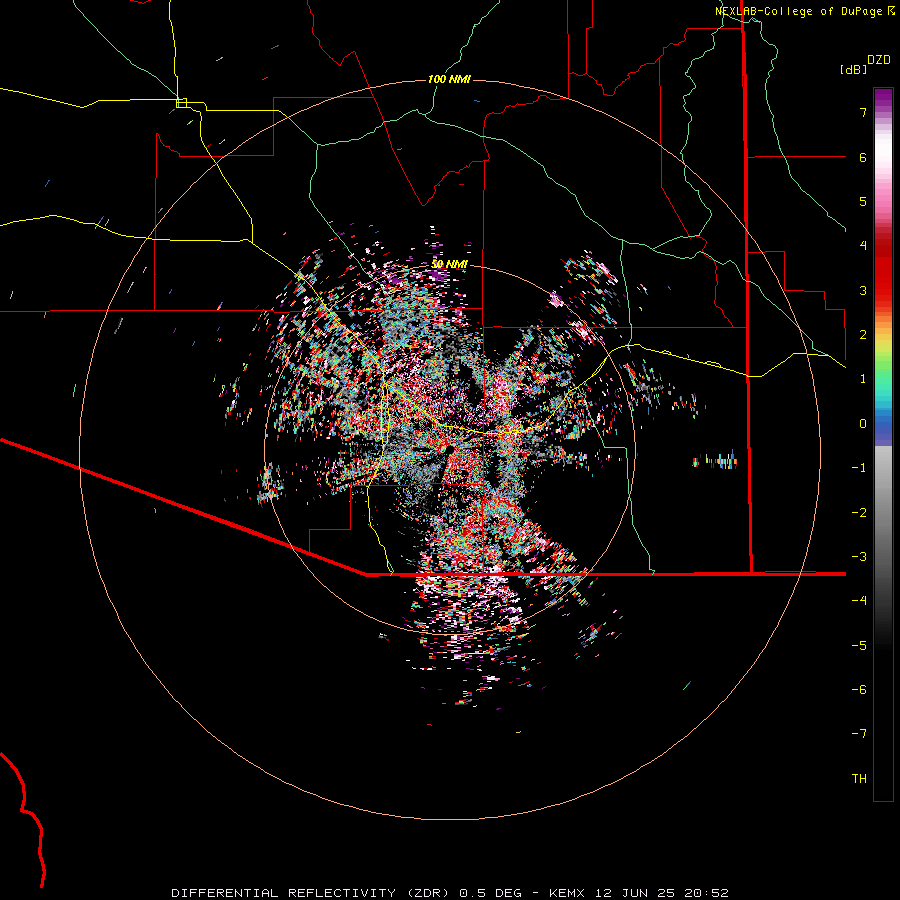Click the 4 value on color scale
The width and height of the screenshot is (900, 900).
point(863,246)
